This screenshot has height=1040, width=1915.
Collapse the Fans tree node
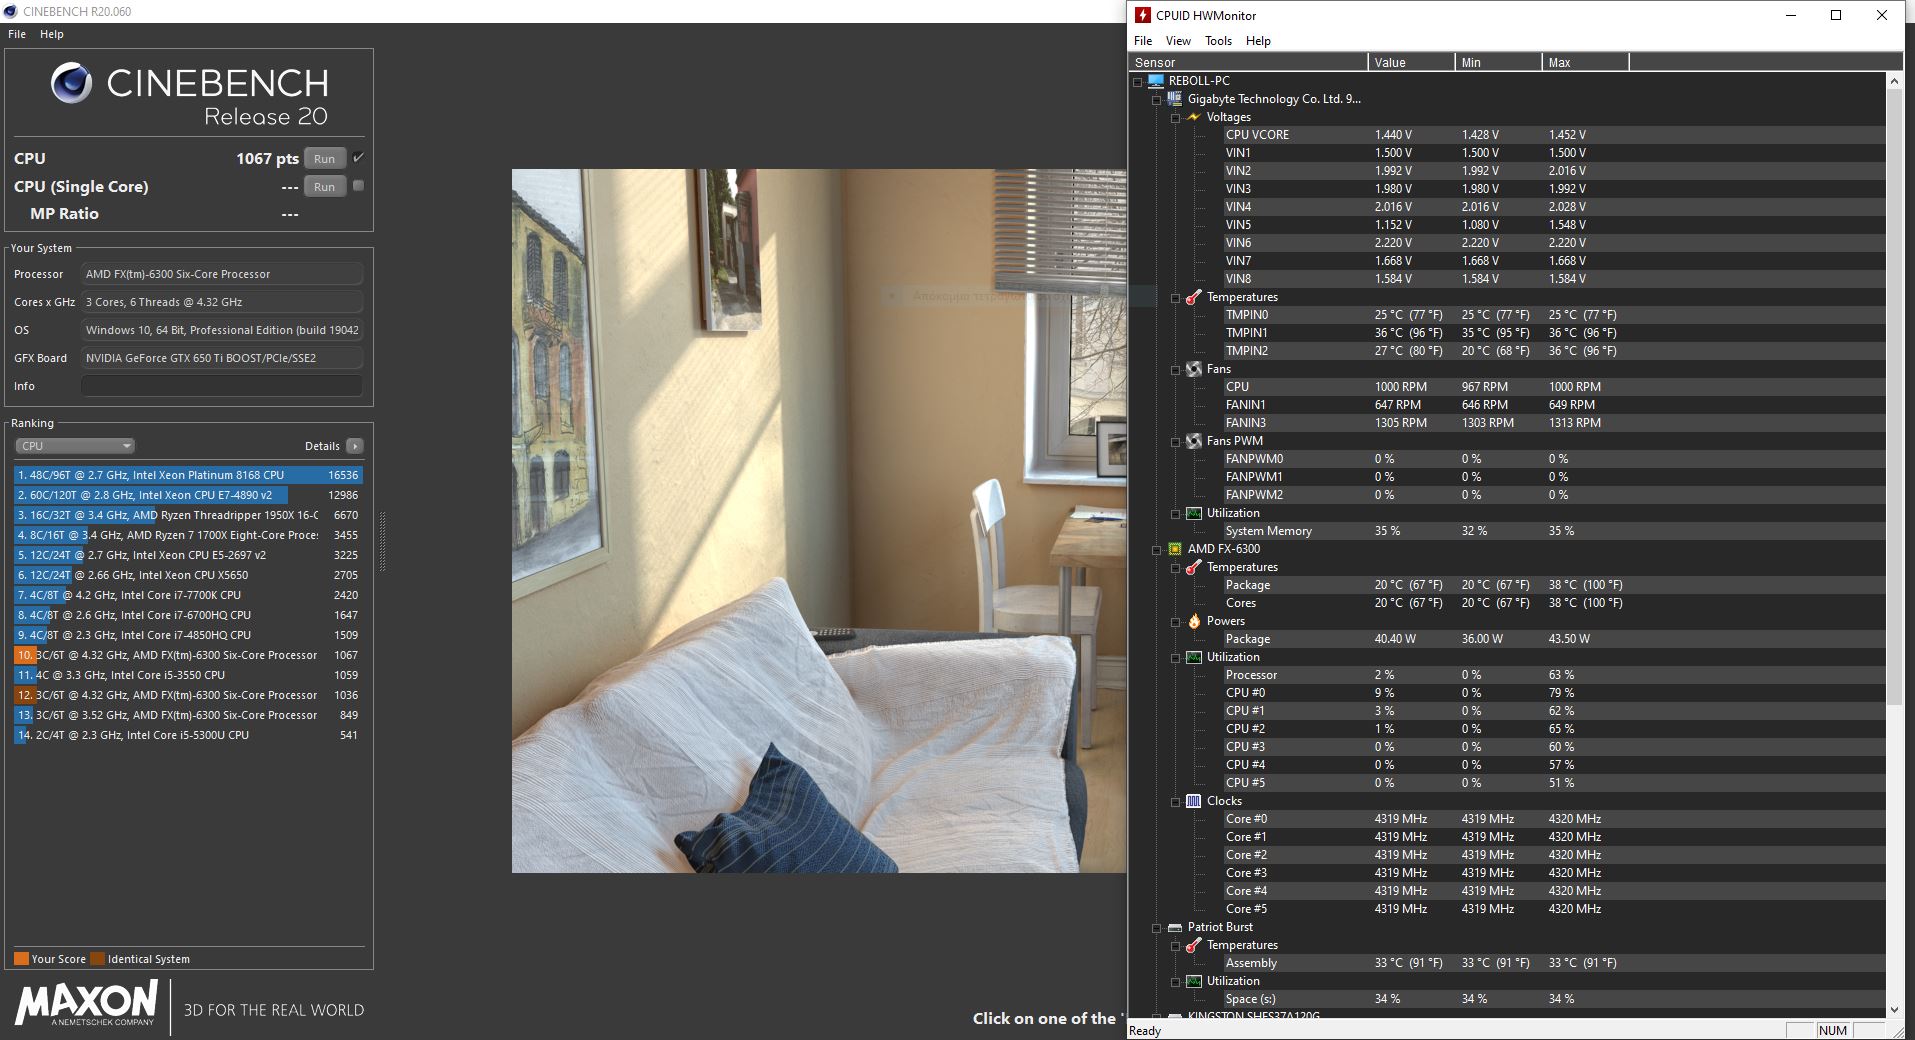click(x=1175, y=369)
